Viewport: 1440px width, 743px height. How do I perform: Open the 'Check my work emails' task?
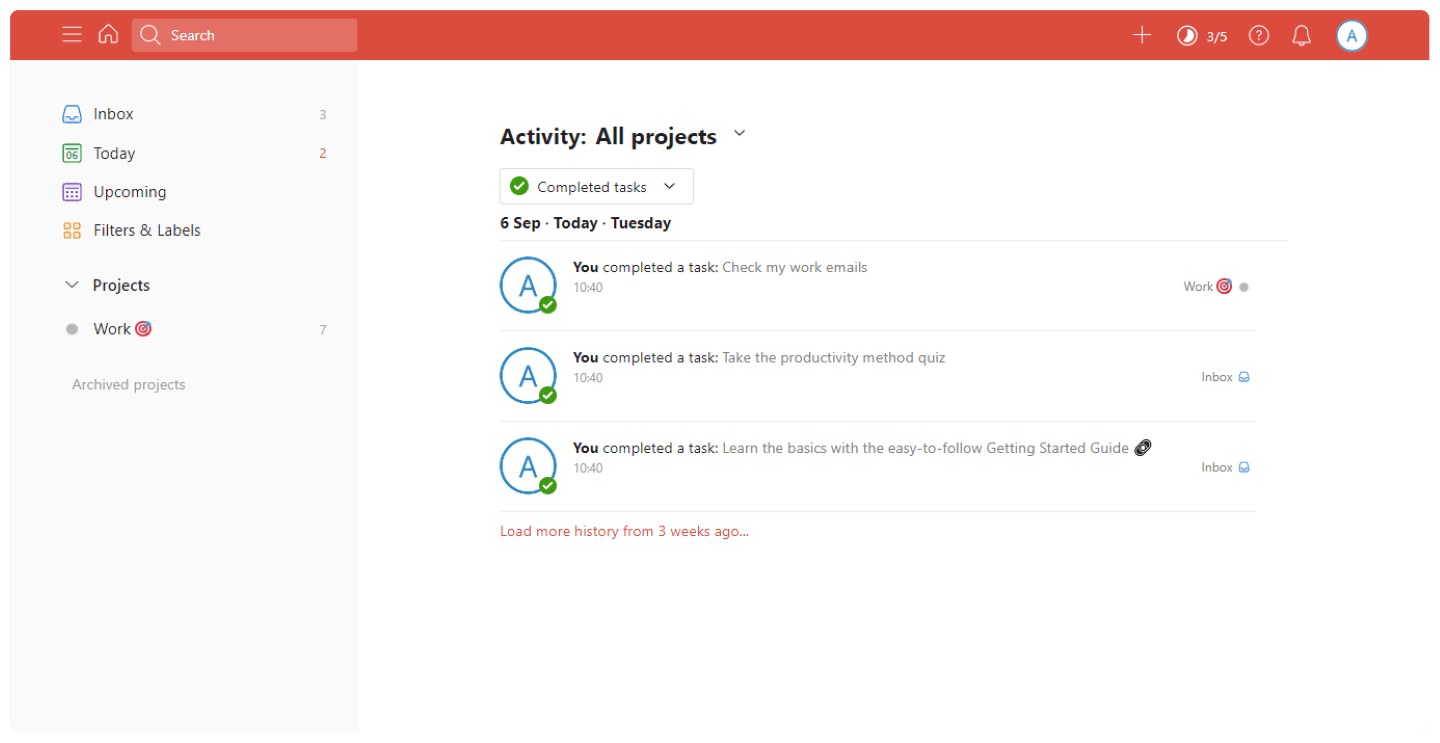coord(795,268)
